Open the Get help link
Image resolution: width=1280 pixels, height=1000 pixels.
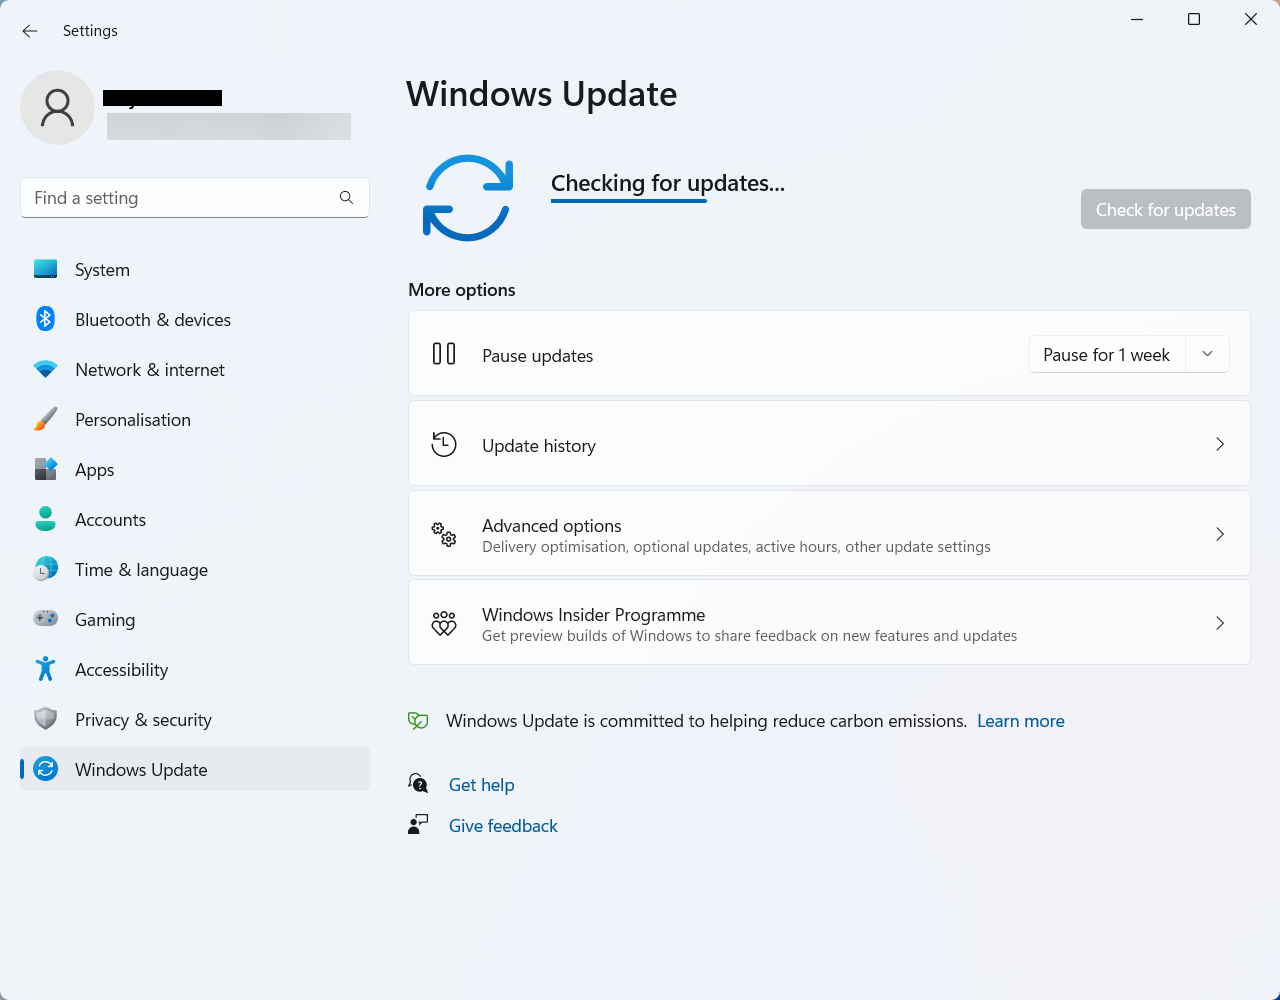click(x=481, y=785)
